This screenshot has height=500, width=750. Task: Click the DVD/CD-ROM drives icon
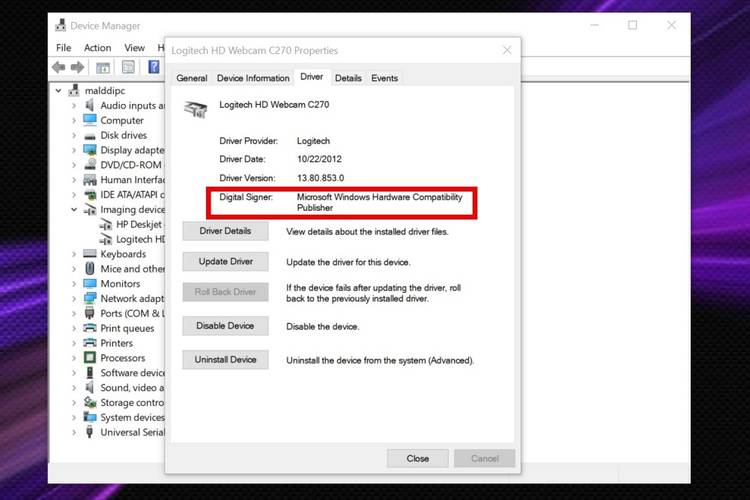pyautogui.click(x=90, y=165)
